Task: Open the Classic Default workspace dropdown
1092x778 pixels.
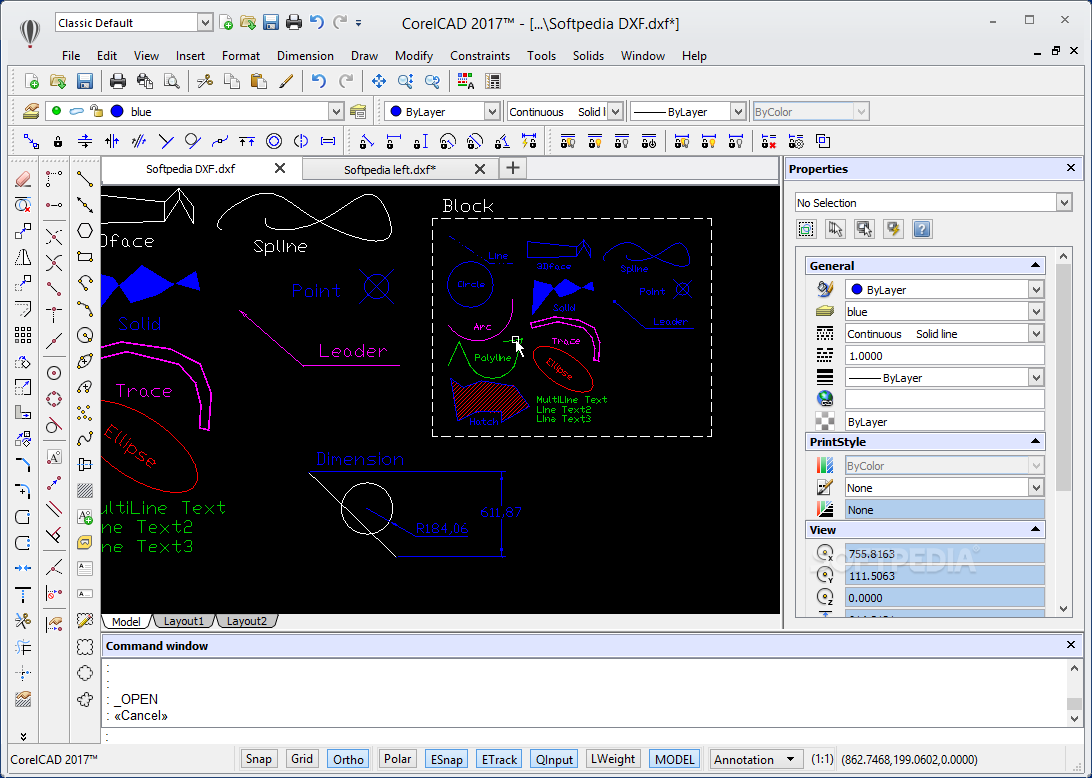Action: [x=204, y=23]
